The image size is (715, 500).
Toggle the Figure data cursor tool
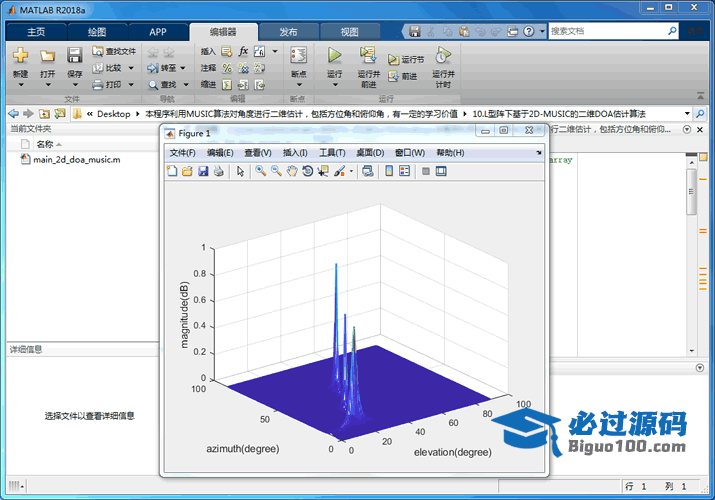tap(323, 171)
